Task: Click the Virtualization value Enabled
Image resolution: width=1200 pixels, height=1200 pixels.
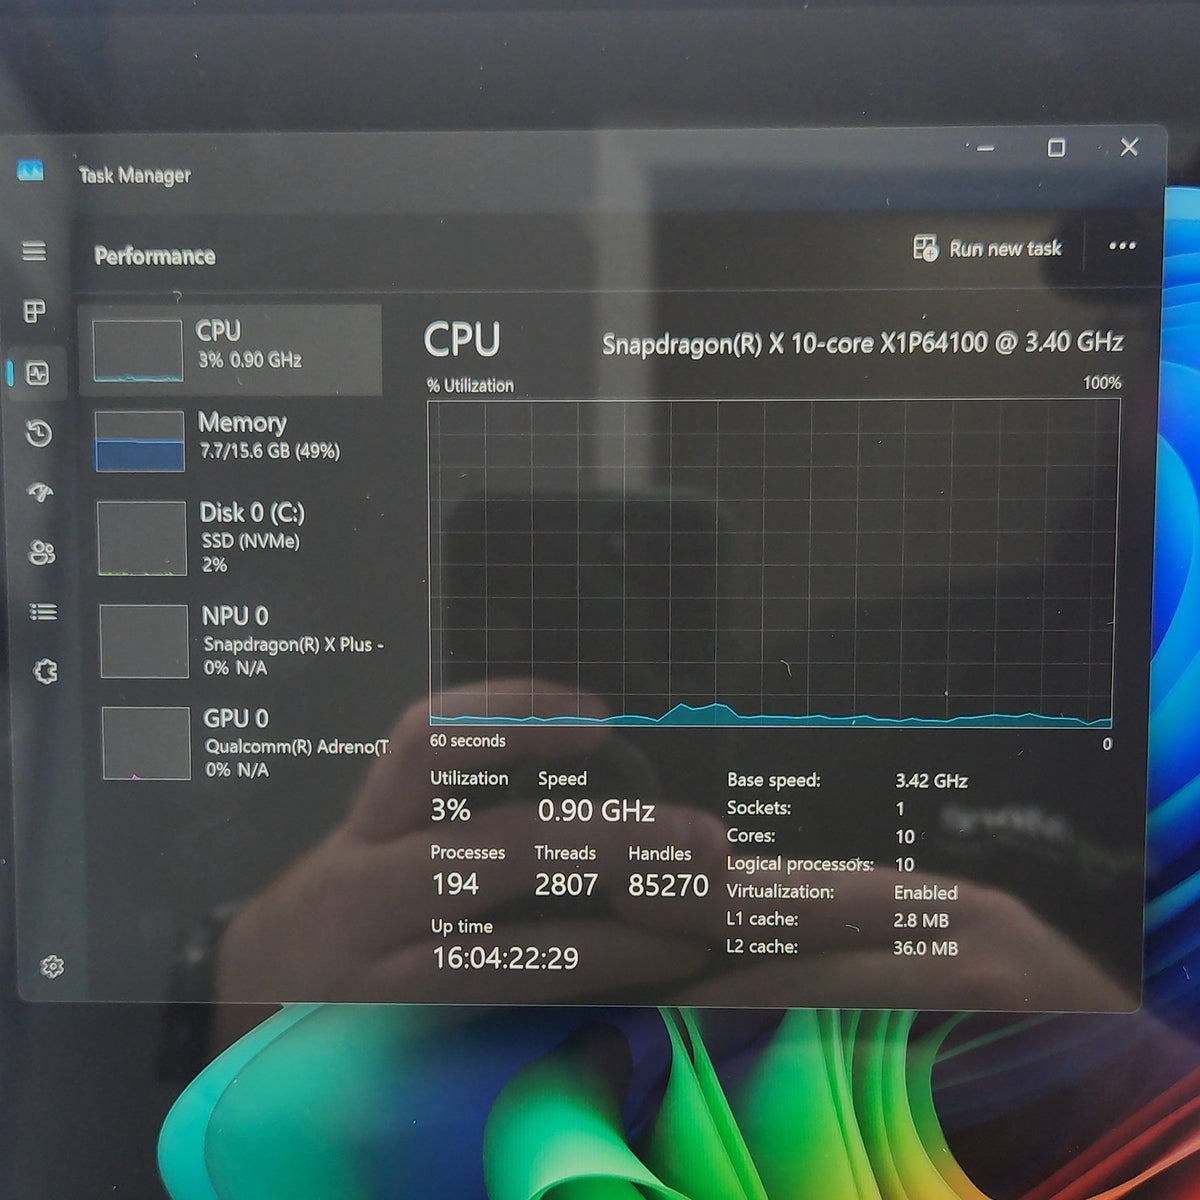Action: pos(925,893)
